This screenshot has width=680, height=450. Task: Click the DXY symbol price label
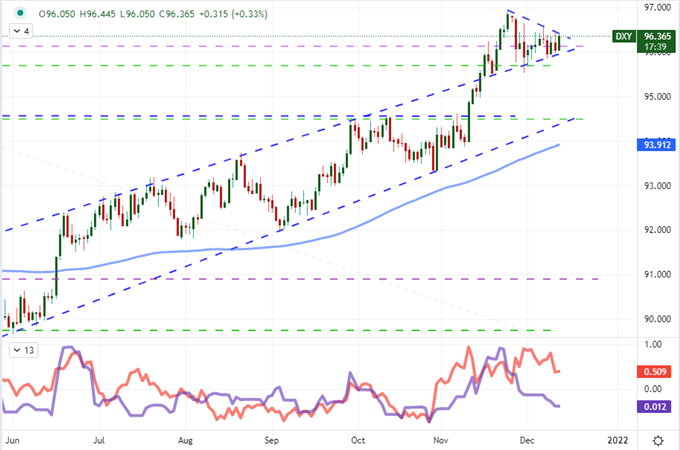click(x=624, y=36)
